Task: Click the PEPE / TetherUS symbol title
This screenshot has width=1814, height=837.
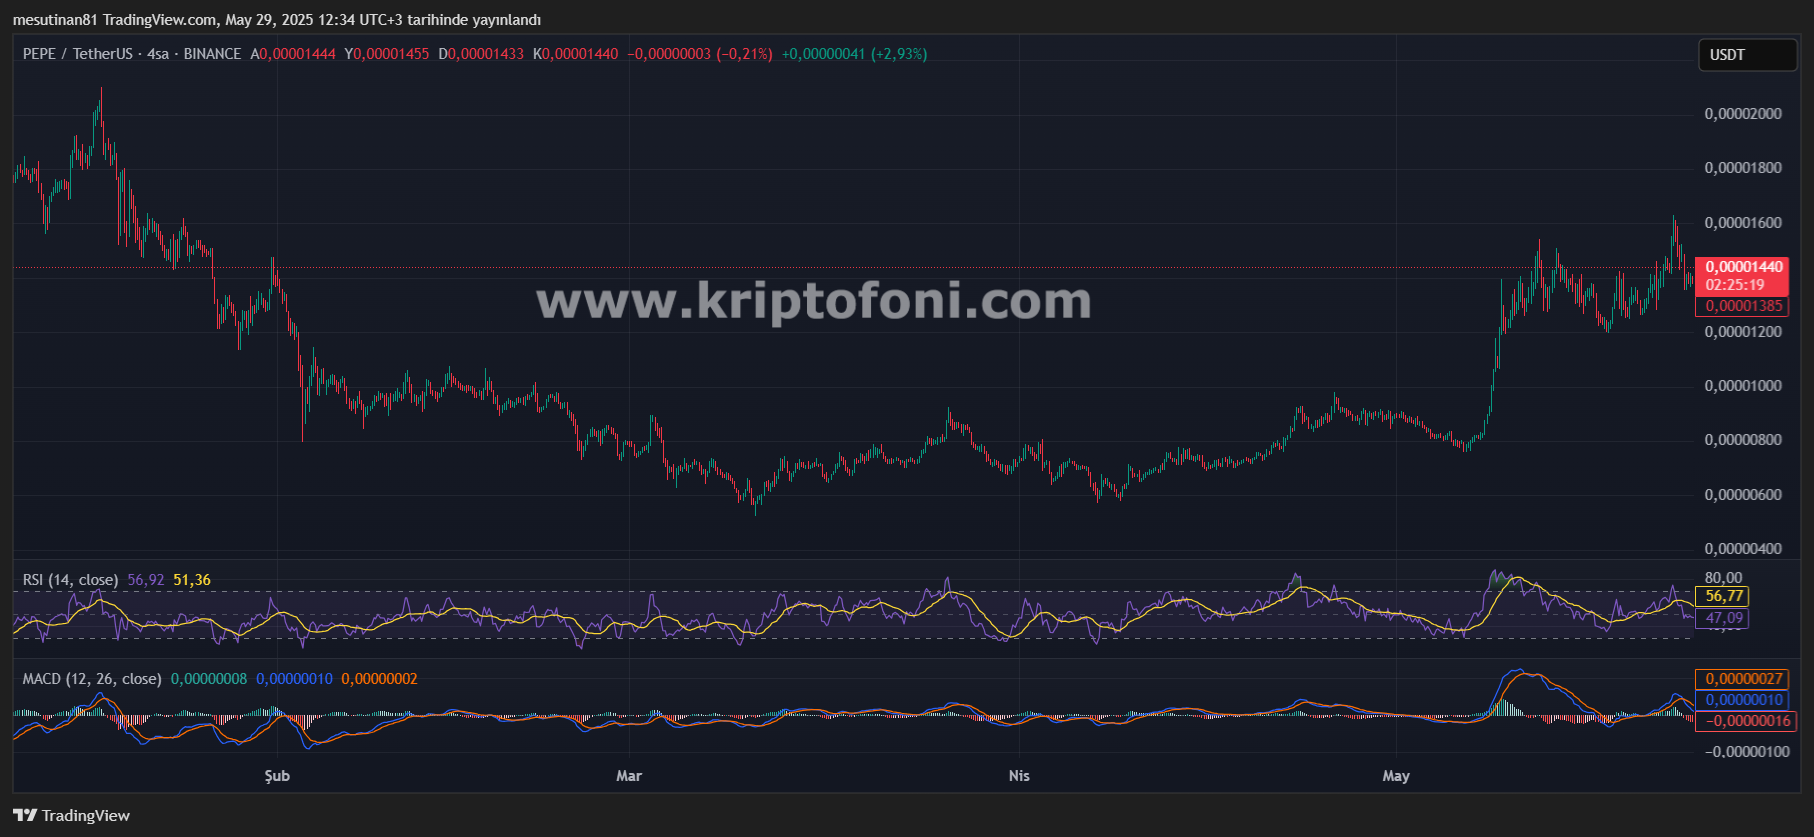Action: click(x=77, y=54)
